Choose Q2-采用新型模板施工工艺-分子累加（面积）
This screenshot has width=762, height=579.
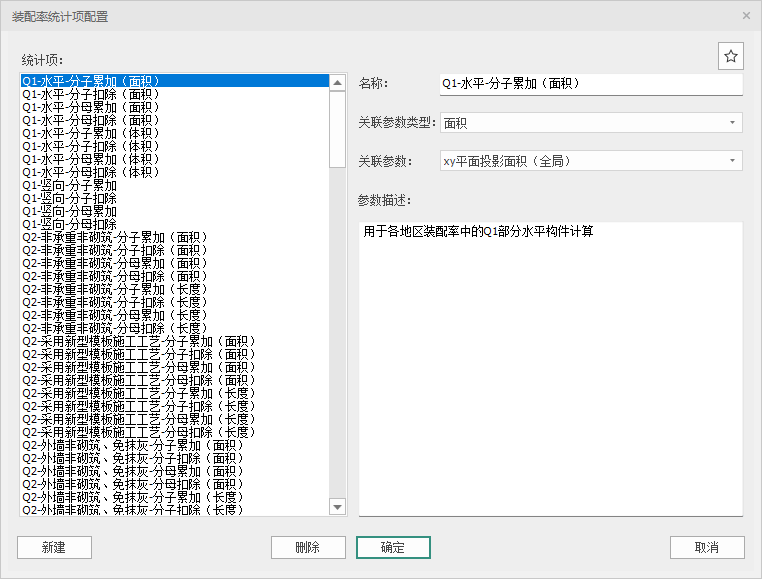point(138,341)
